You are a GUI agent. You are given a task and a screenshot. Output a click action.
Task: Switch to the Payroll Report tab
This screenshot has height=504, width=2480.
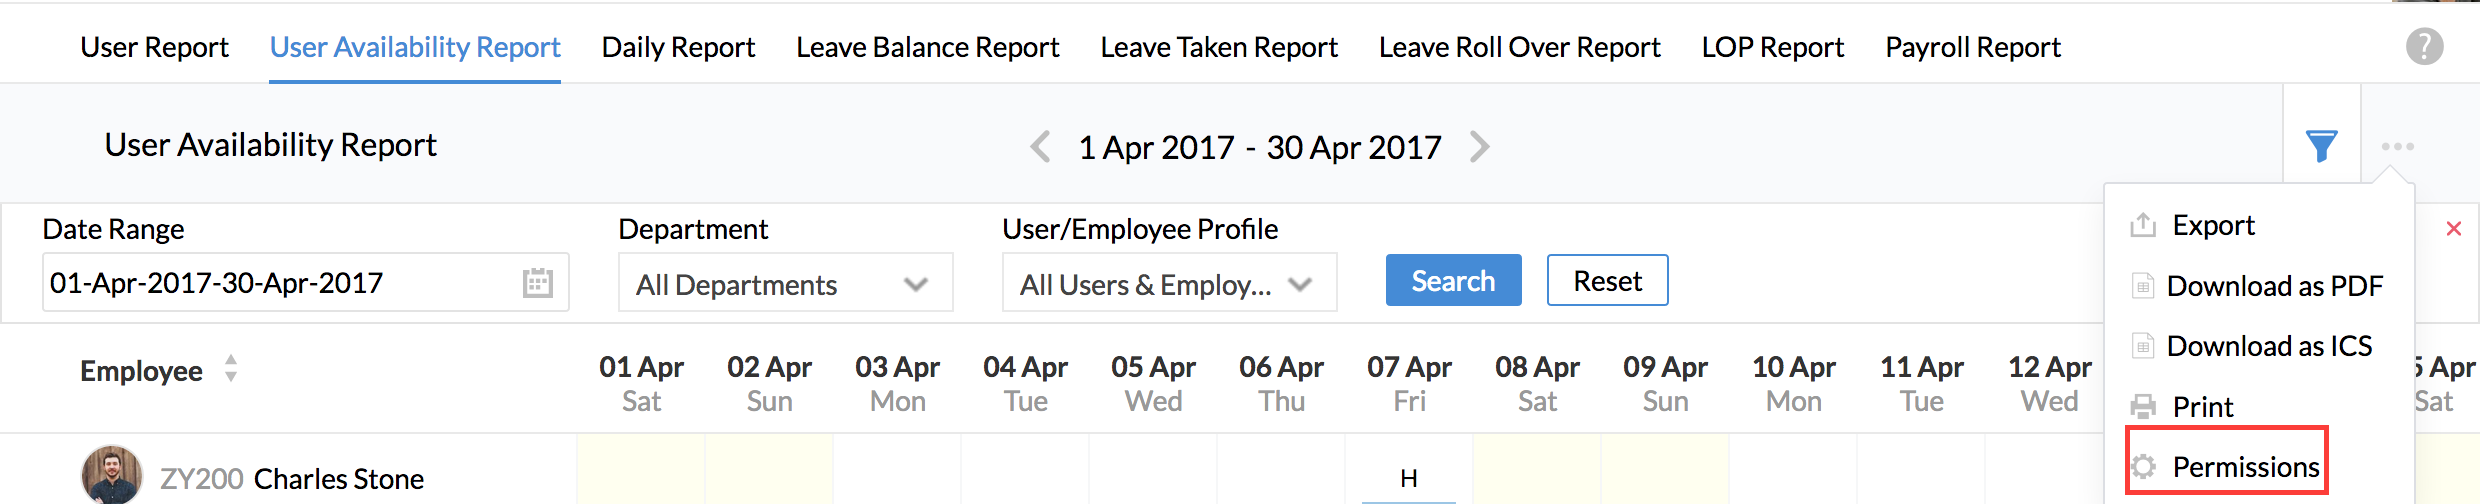(x=1973, y=47)
